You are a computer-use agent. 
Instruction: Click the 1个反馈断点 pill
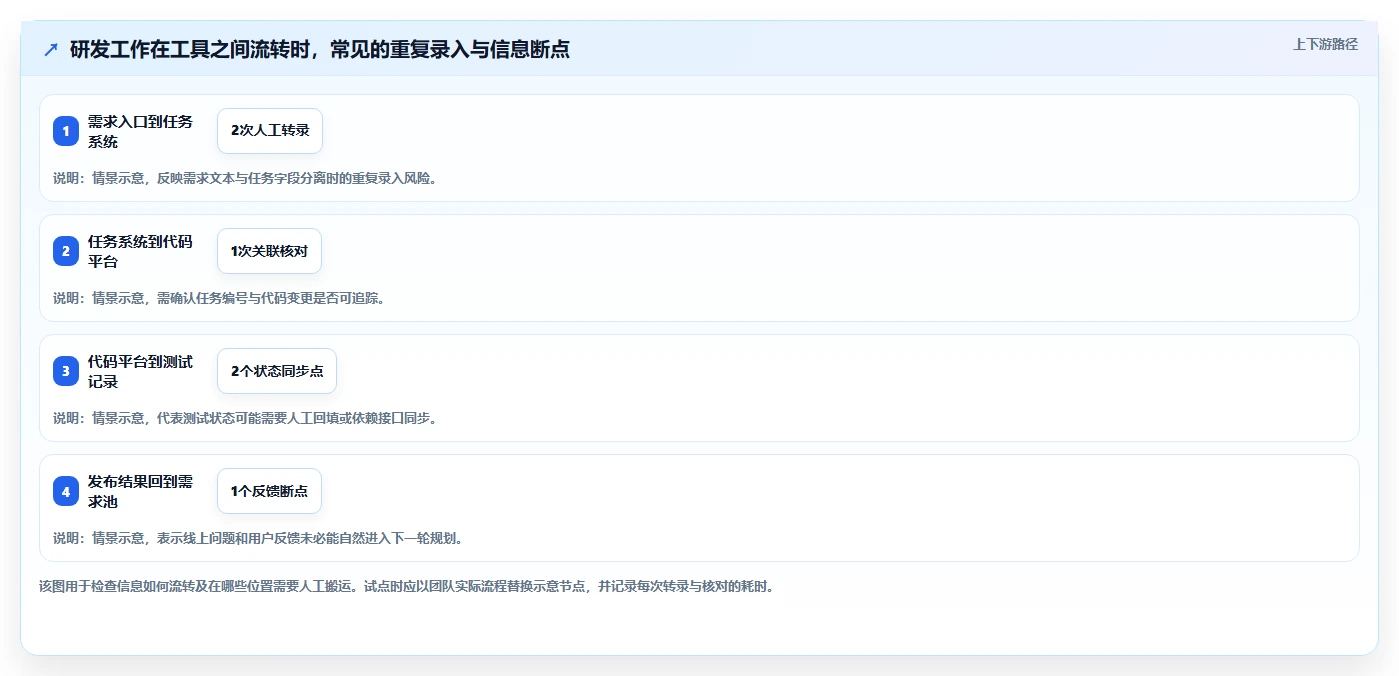point(269,491)
